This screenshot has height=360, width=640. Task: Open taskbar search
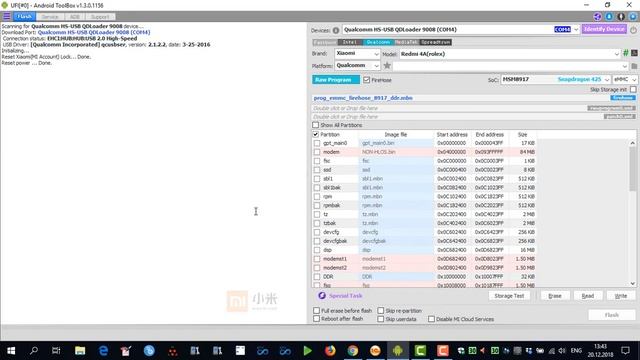[34, 351]
